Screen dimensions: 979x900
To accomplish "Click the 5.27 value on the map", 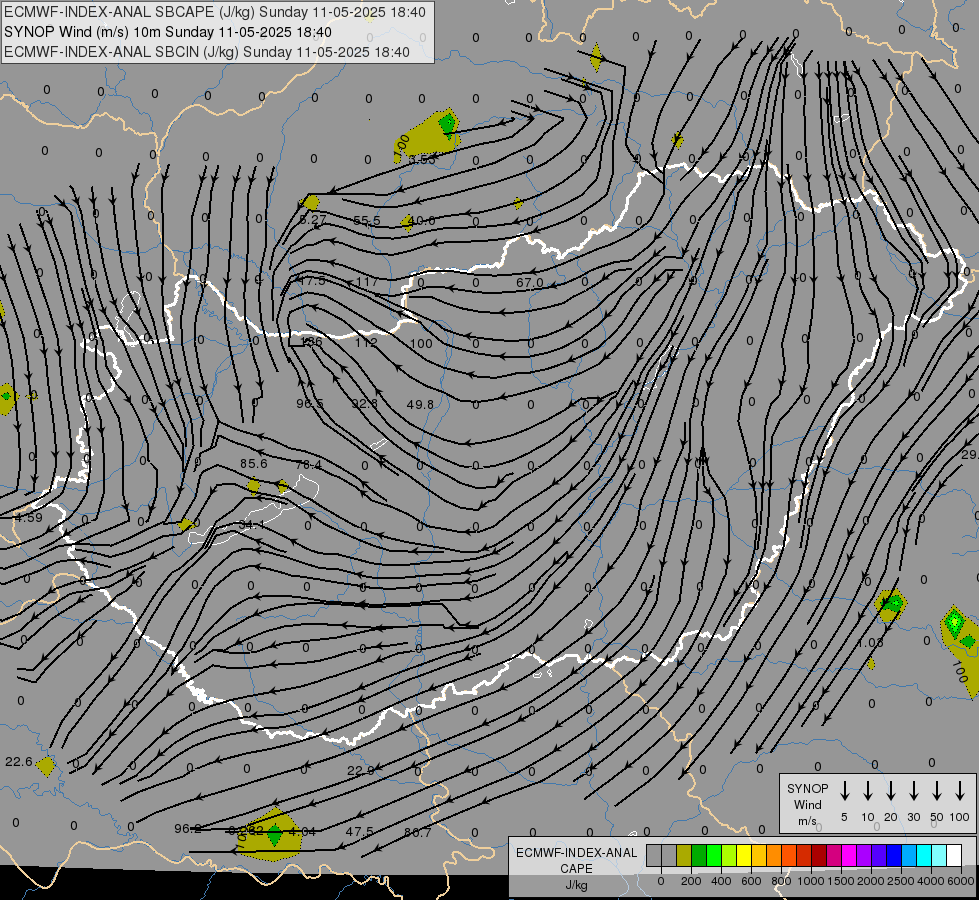I will pyautogui.click(x=313, y=220).
